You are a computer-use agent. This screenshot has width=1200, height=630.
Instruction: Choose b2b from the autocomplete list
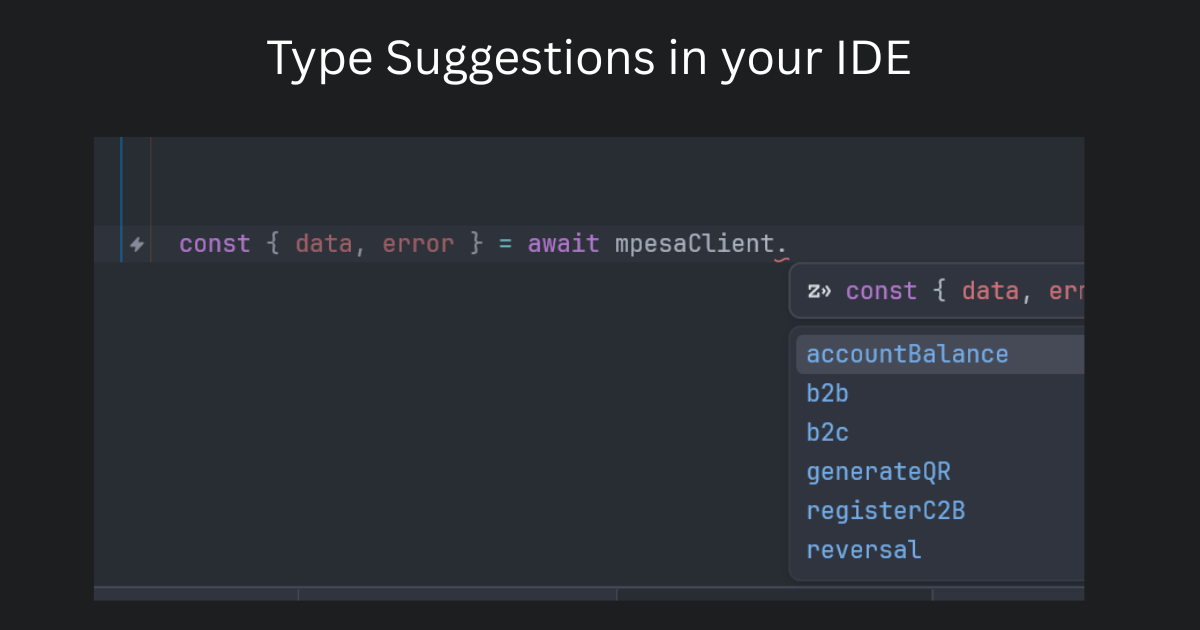coord(828,393)
